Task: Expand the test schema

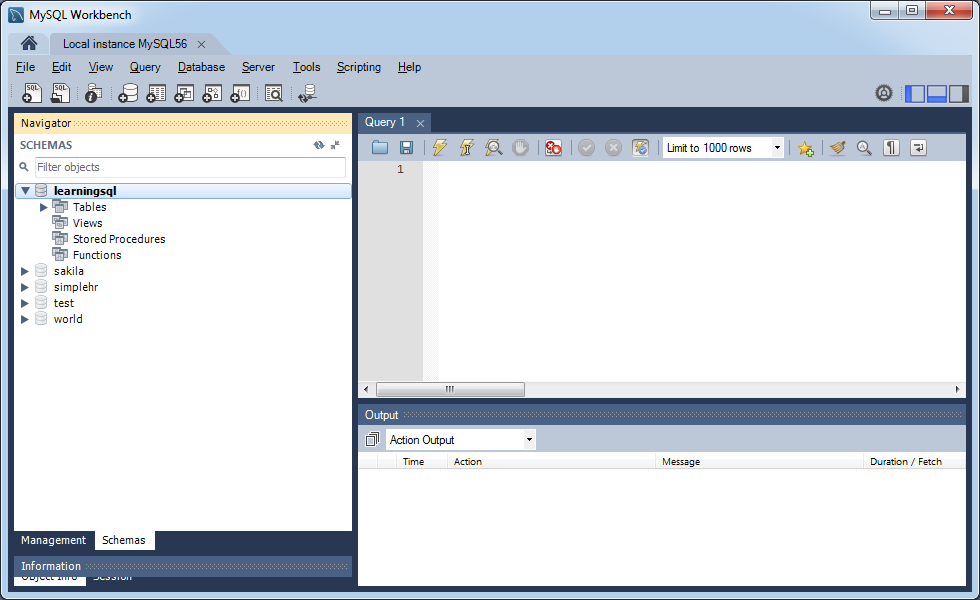Action: 25,303
